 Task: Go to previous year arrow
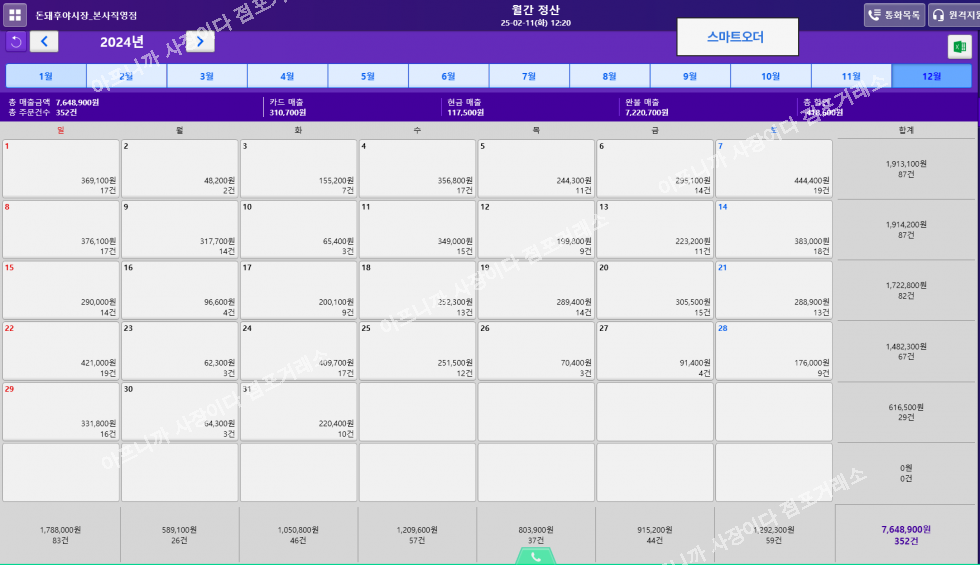click(x=44, y=41)
